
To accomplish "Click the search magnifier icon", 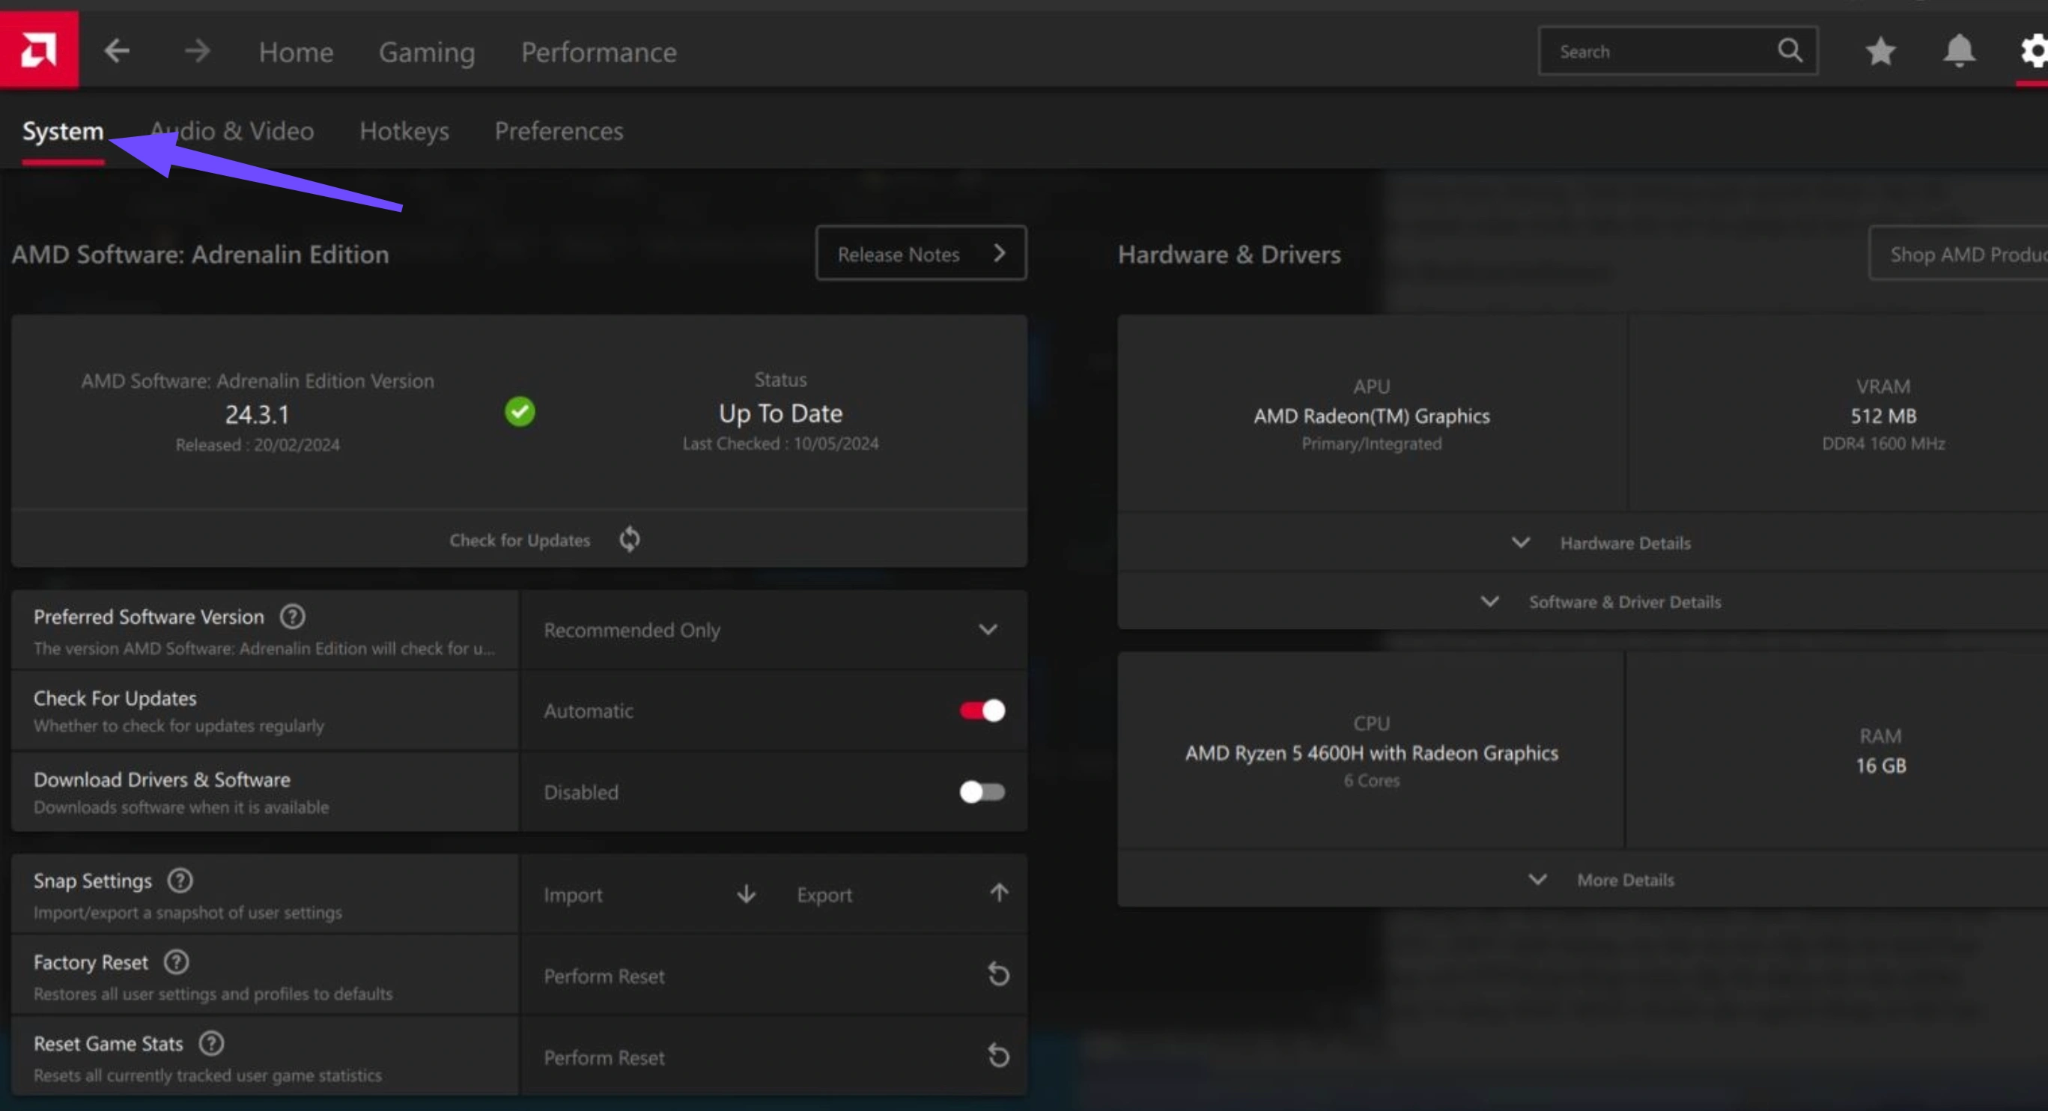I will click(1790, 50).
